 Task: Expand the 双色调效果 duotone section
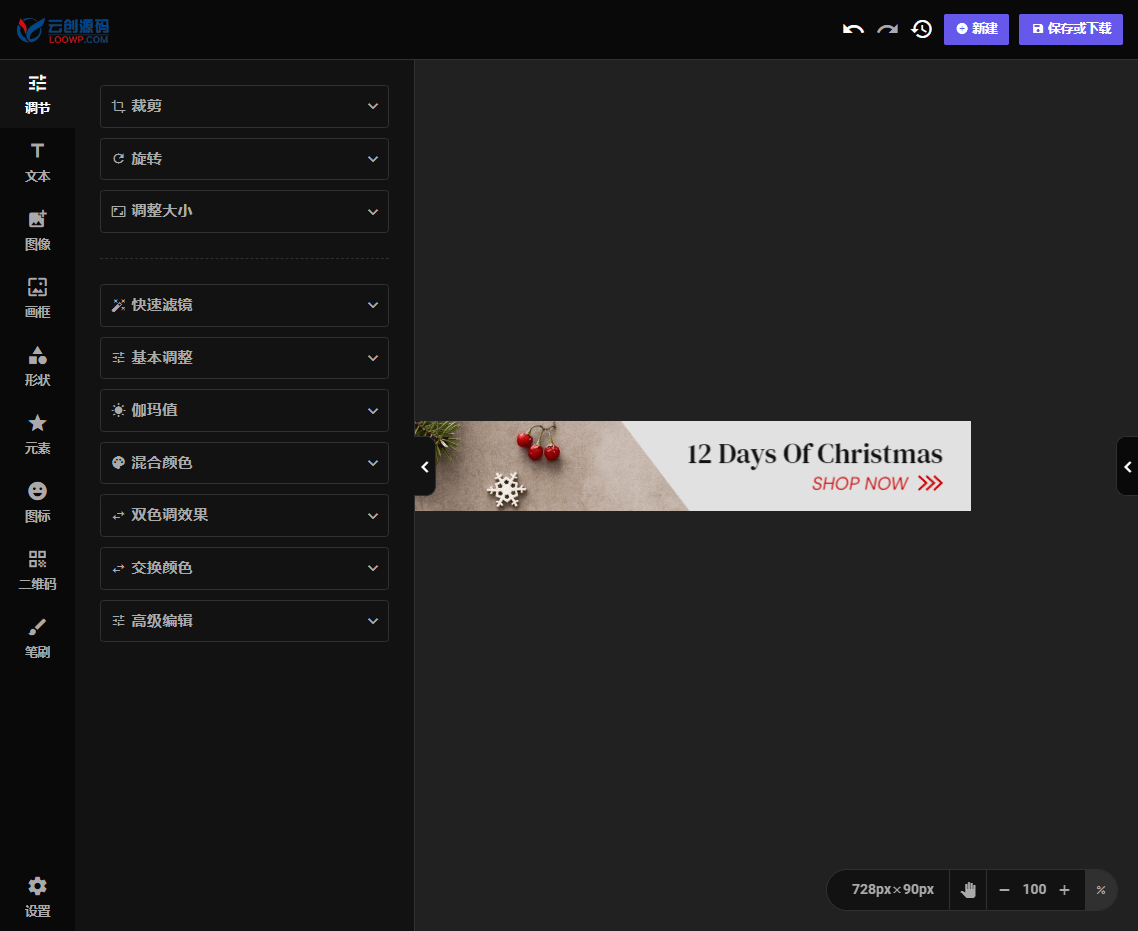point(244,515)
